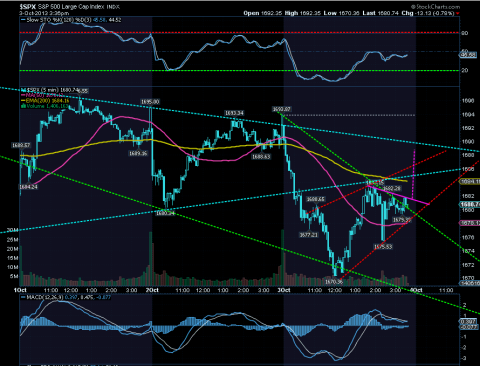480x366 pixels.
Task: Click the 1690 tick on the price axis
Action: click(468, 142)
